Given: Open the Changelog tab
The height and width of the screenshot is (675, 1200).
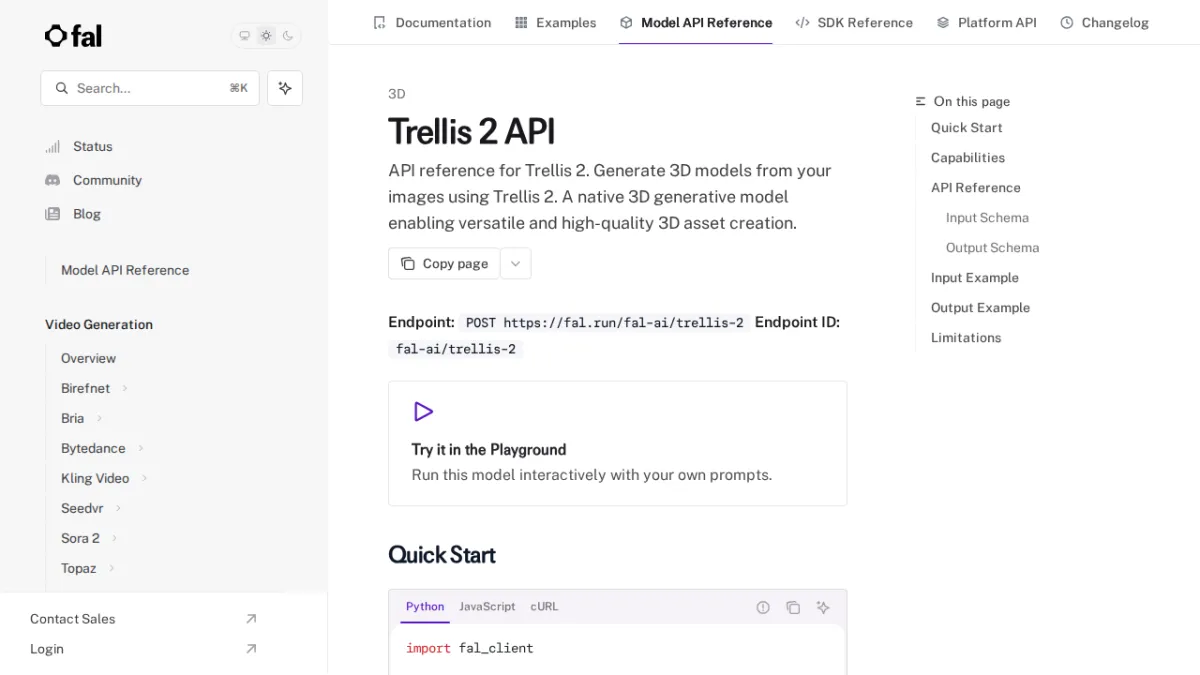Looking at the screenshot, I should tap(1104, 22).
